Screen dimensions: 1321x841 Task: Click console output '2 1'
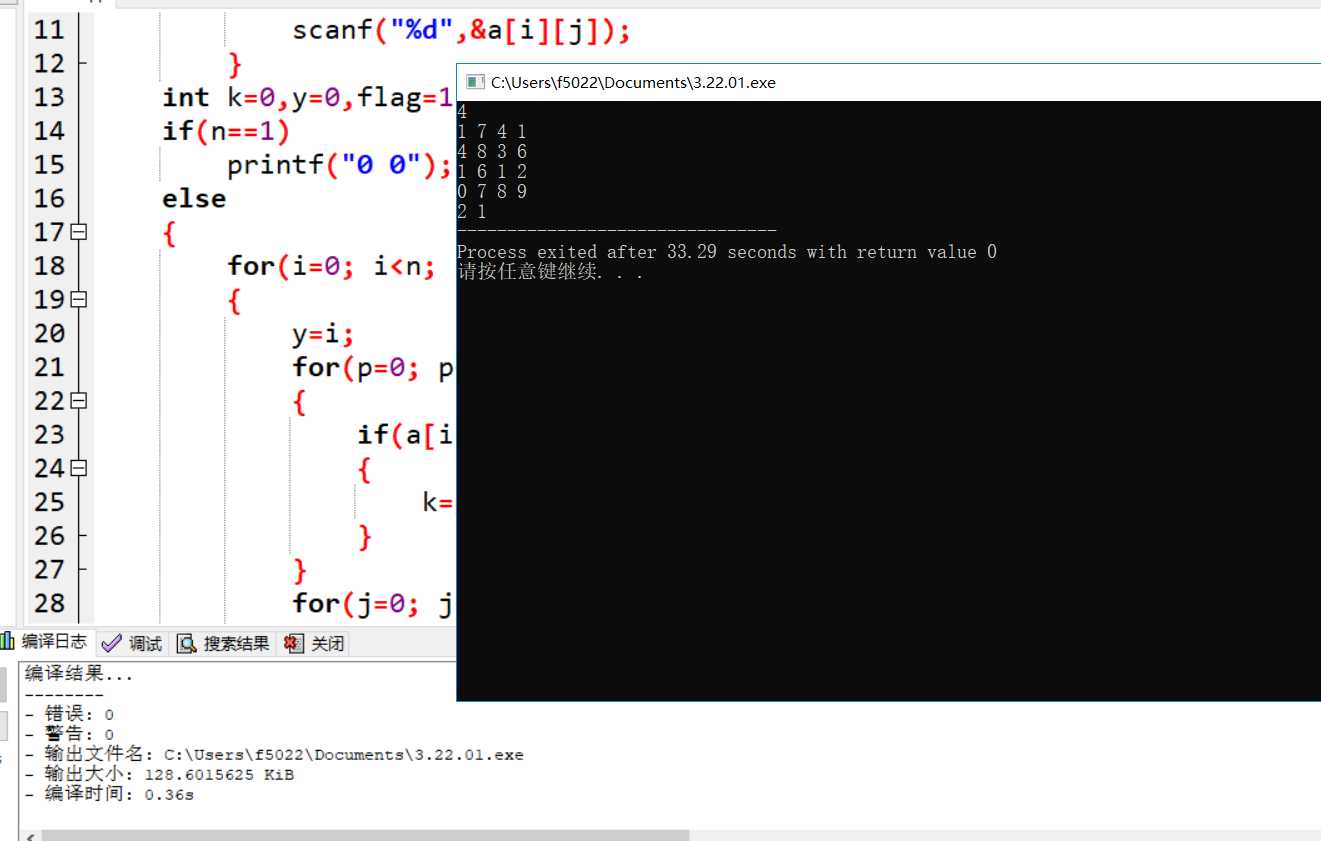pos(472,211)
